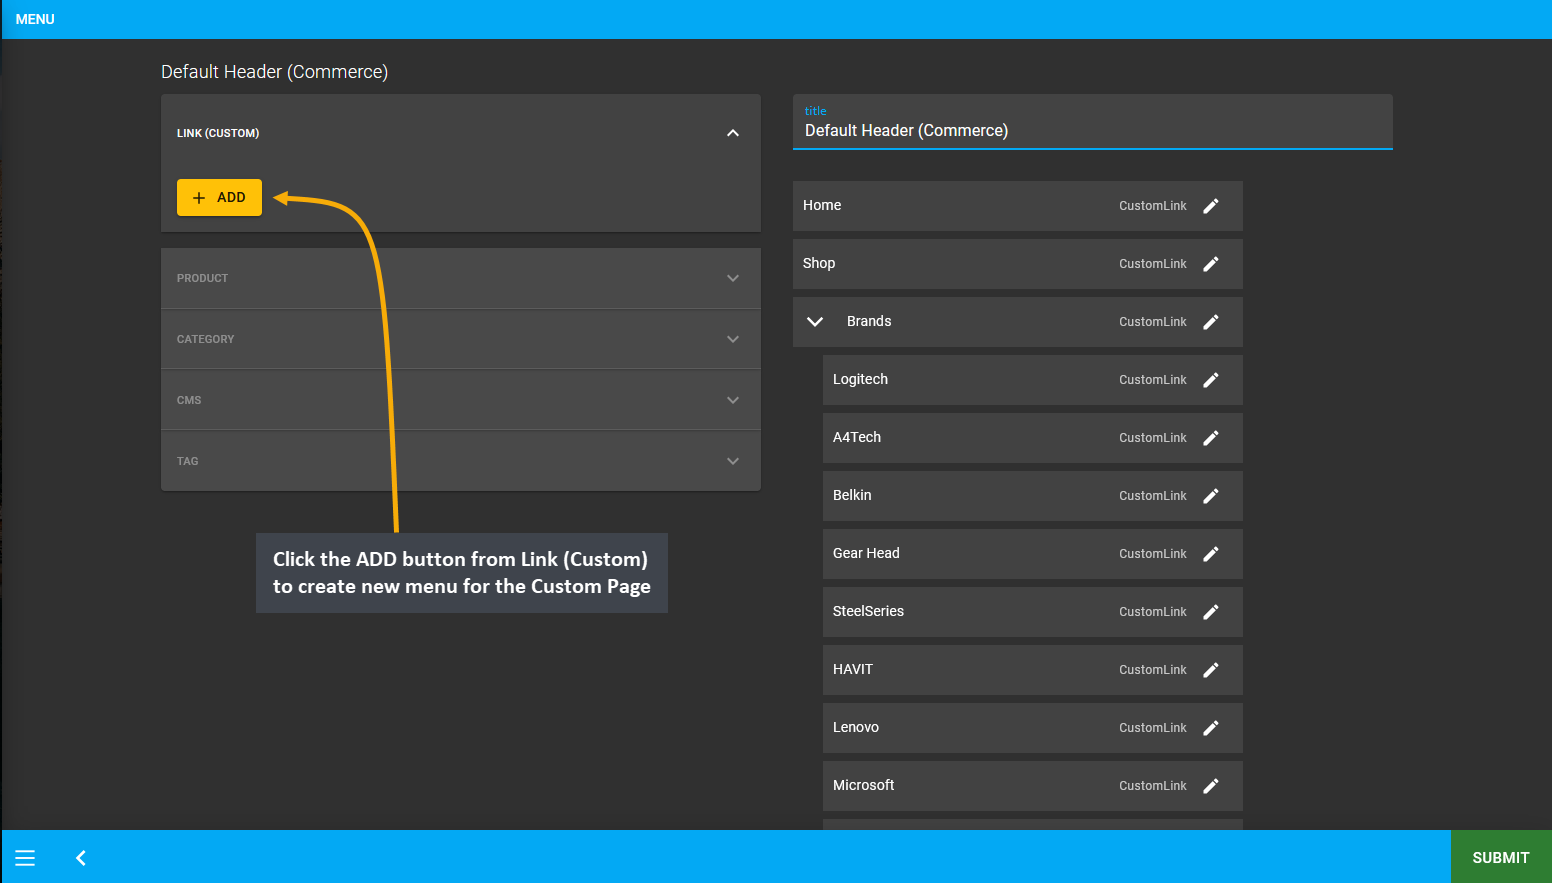
Task: Edit the Lenovo menu link
Action: (x=1211, y=728)
